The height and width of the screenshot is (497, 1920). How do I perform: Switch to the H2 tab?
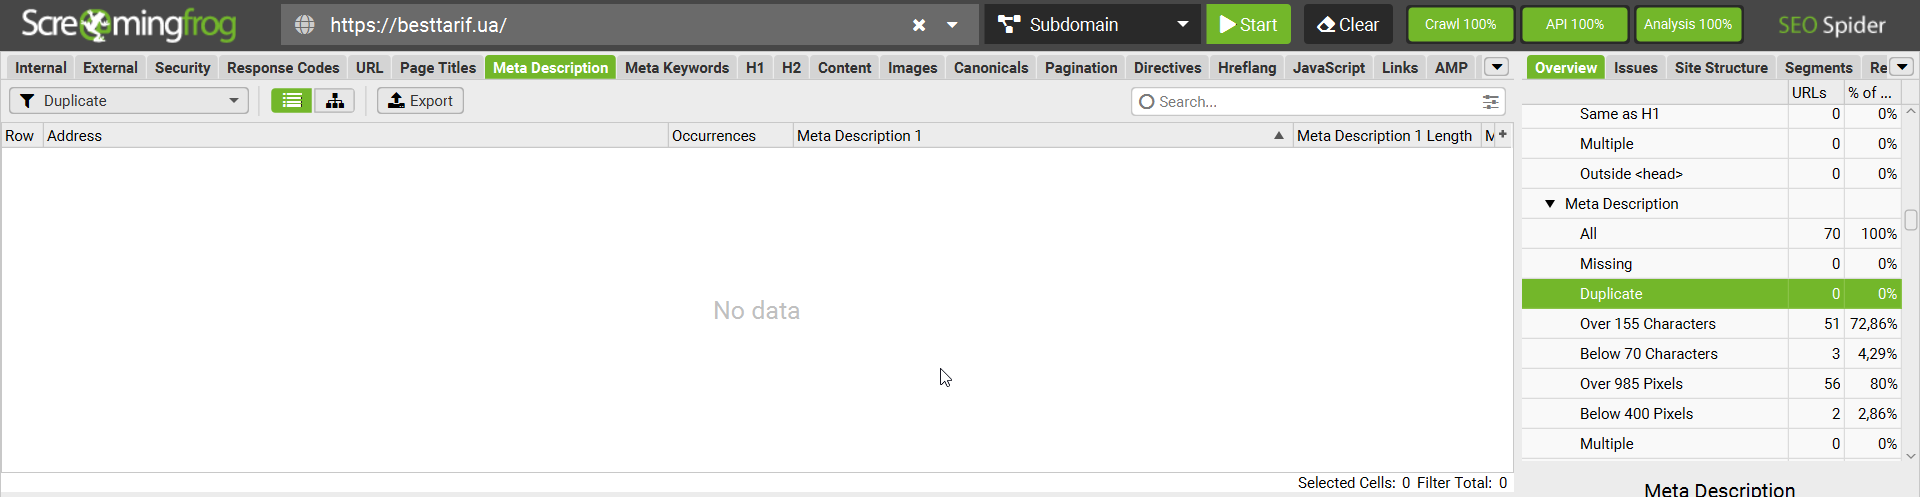pos(791,67)
